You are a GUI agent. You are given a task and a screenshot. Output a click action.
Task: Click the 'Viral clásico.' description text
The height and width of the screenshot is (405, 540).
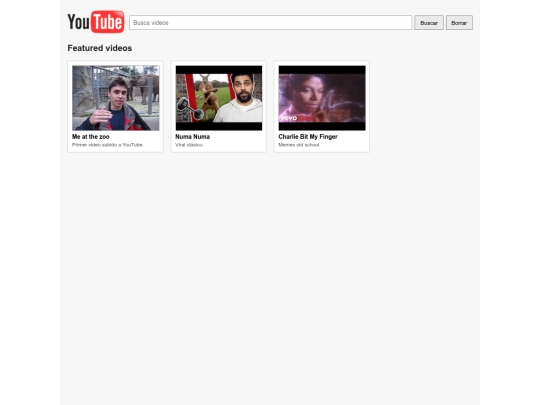click(189, 145)
